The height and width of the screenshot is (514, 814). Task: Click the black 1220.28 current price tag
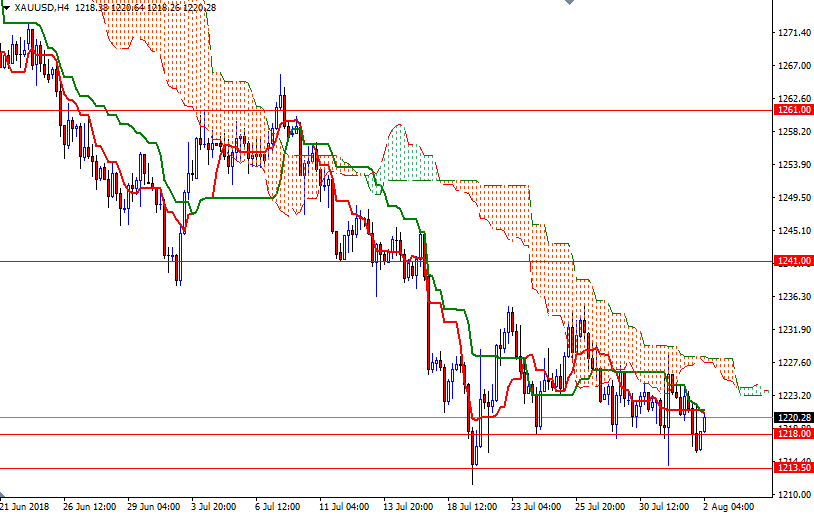(793, 417)
